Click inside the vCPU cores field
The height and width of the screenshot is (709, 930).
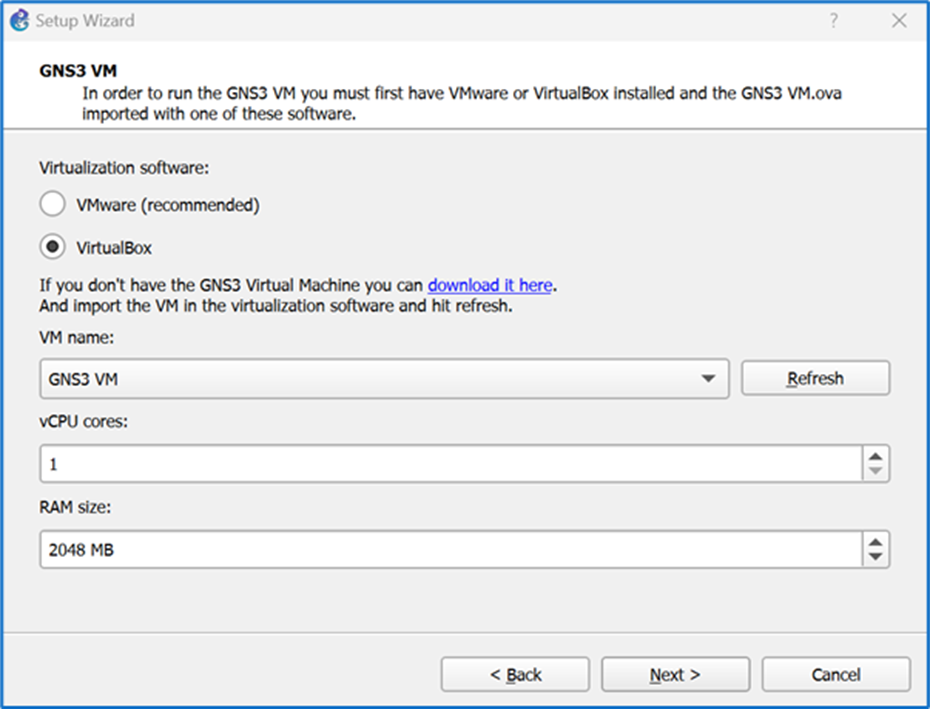tap(451, 463)
